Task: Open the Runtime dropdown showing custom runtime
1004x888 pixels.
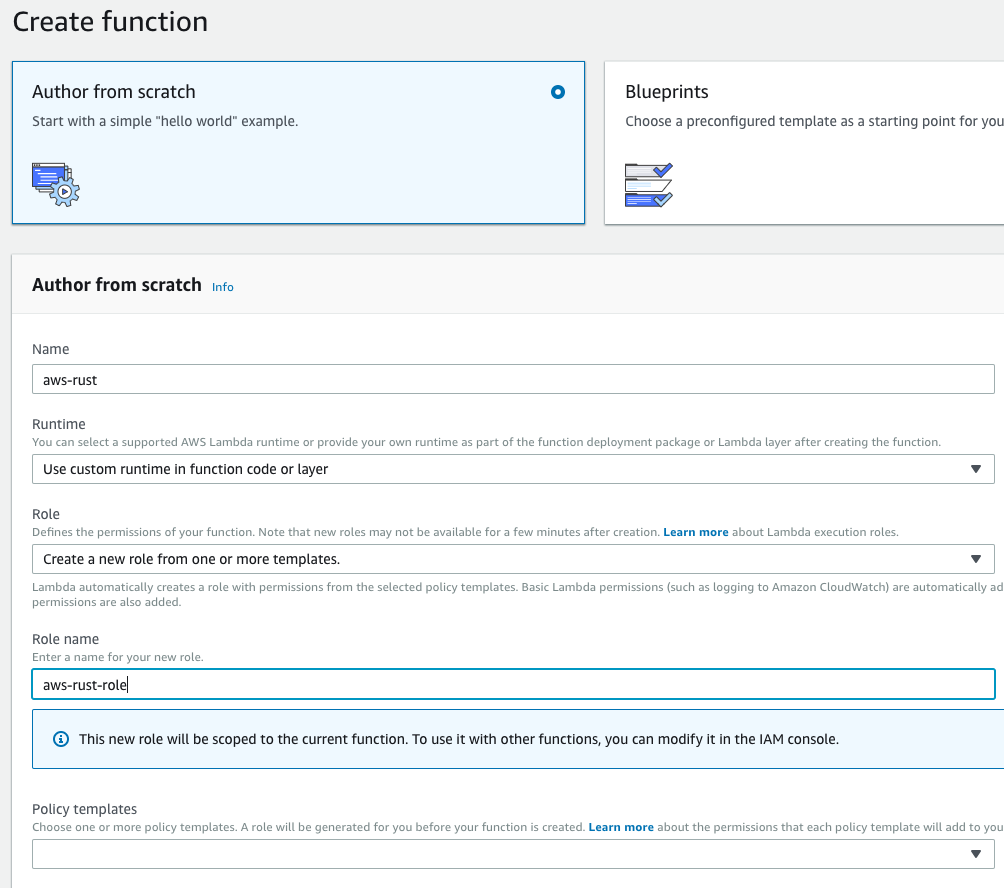Action: tap(512, 468)
